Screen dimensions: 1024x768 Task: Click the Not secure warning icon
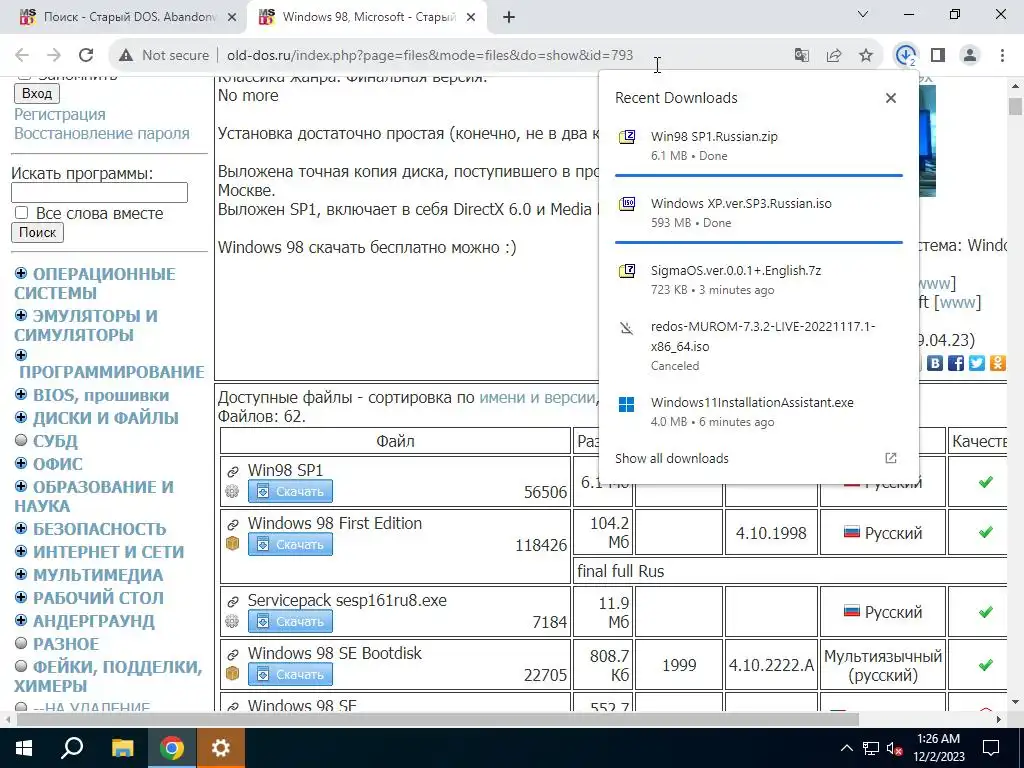[126, 56]
